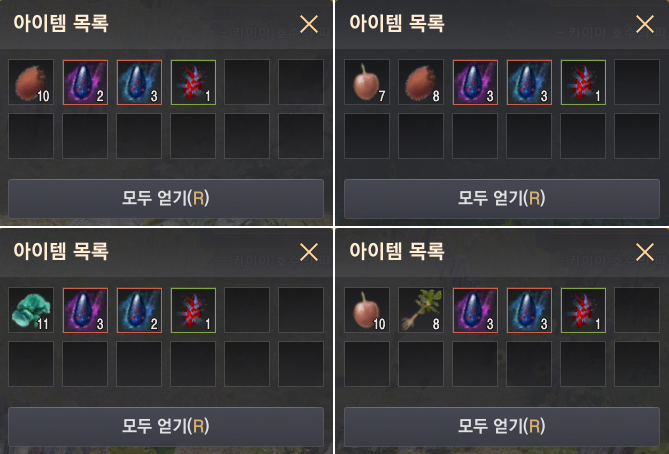Screen dimensions: 669x454
Task: Click 모두 얻기(R) in top-right panel
Action: point(502,198)
